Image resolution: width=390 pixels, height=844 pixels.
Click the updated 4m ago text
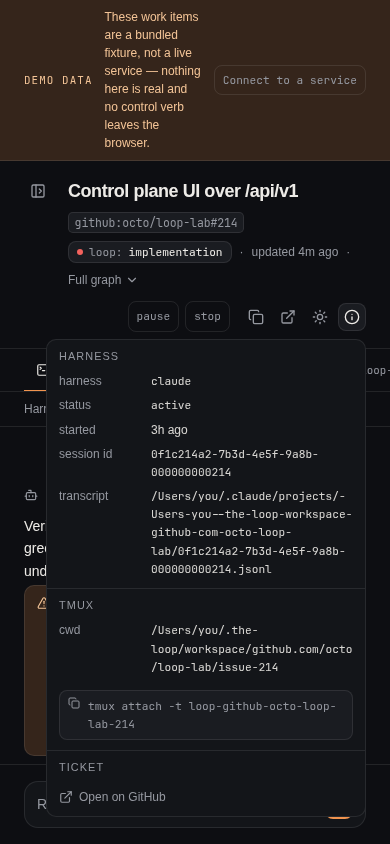pyautogui.click(x=295, y=252)
